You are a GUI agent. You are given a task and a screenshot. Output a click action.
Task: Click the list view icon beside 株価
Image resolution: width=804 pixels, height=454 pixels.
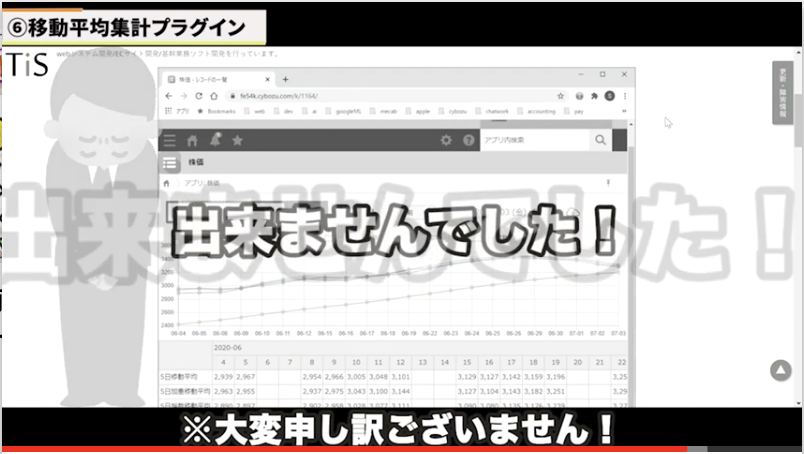pos(170,162)
